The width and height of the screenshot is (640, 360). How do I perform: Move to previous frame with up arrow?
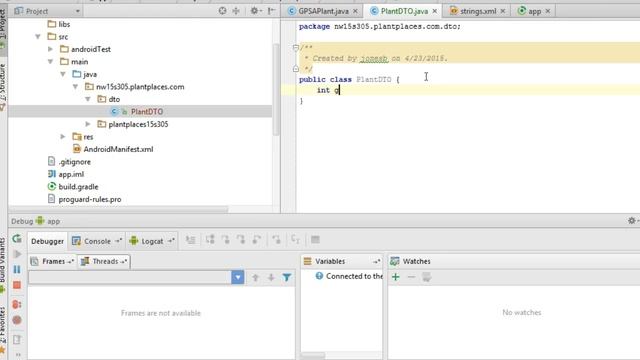[256, 278]
